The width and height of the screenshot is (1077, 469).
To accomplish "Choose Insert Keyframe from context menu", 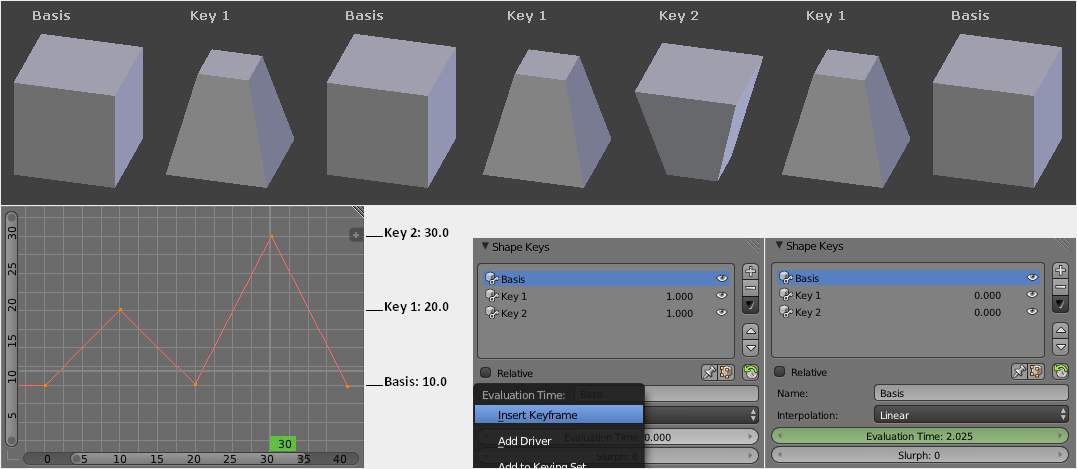I will 558,415.
